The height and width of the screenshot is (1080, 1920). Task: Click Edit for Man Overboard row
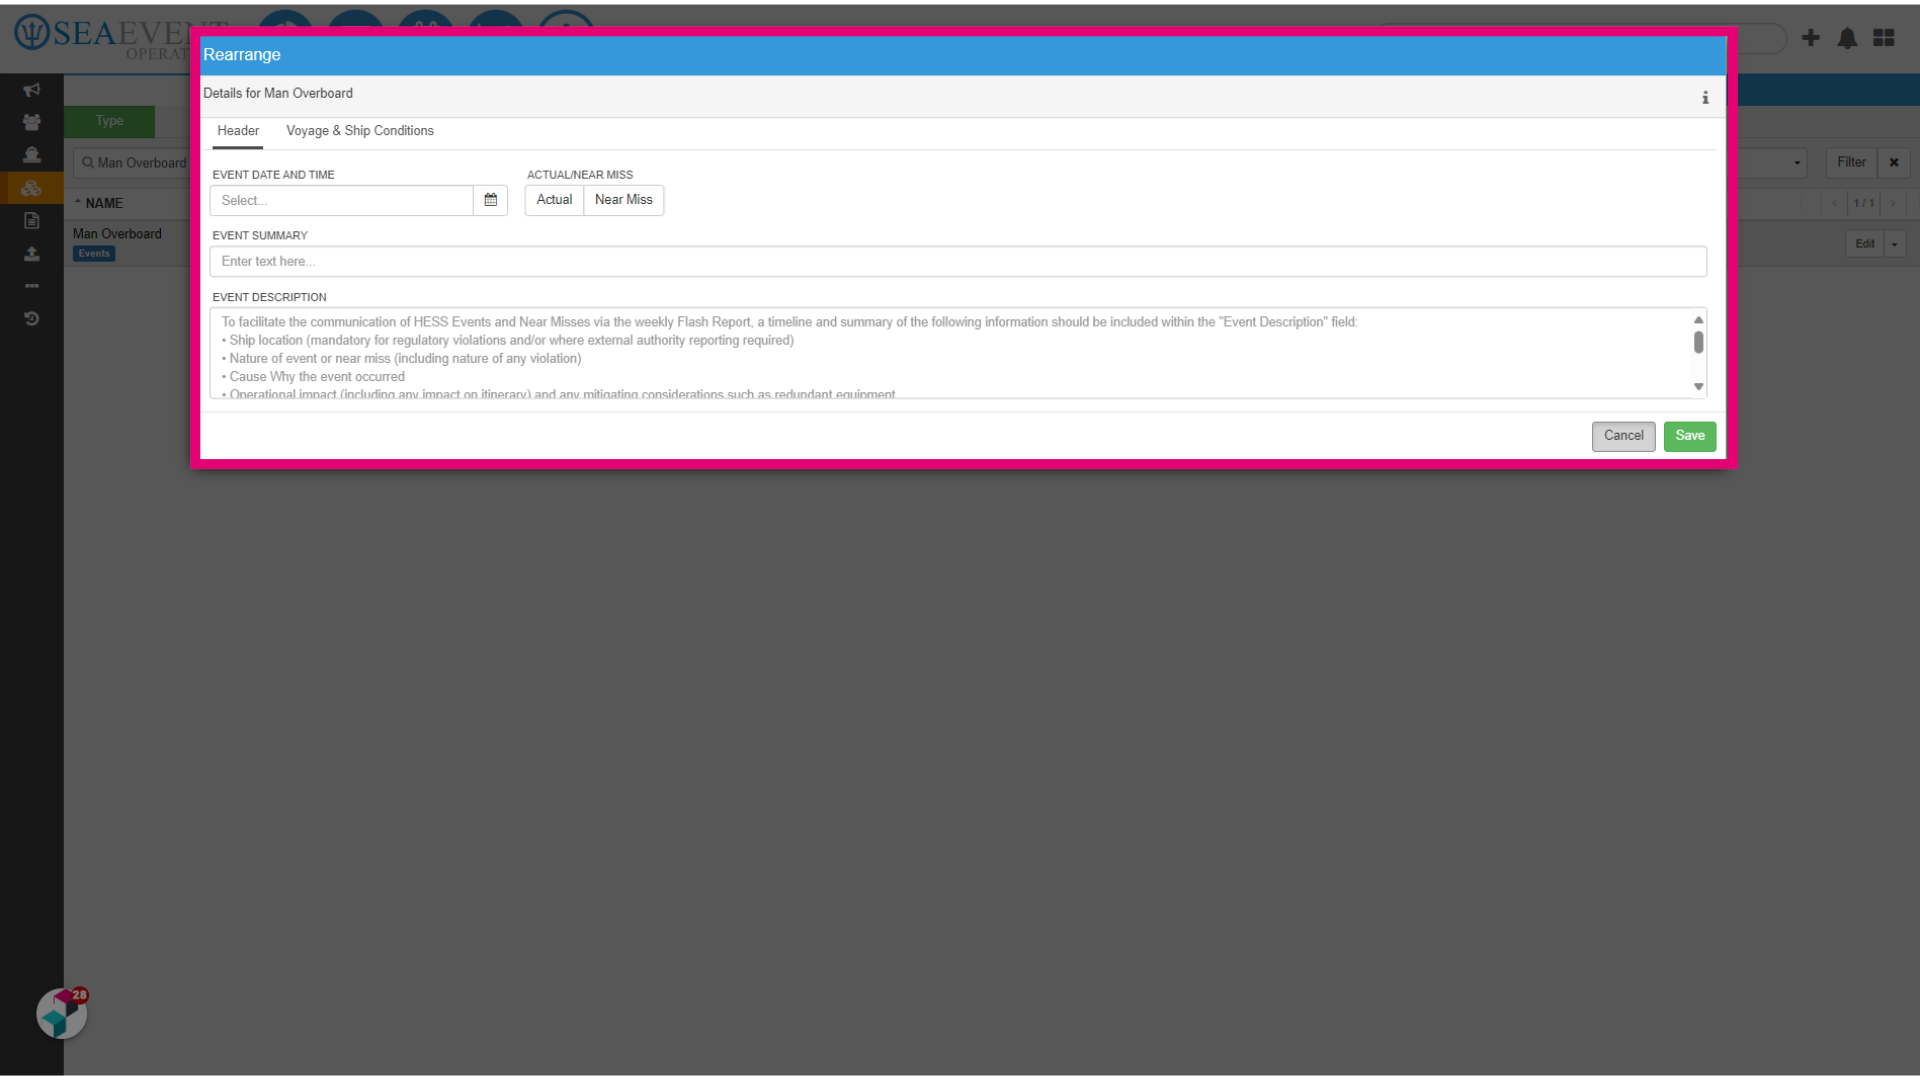[x=1864, y=244]
